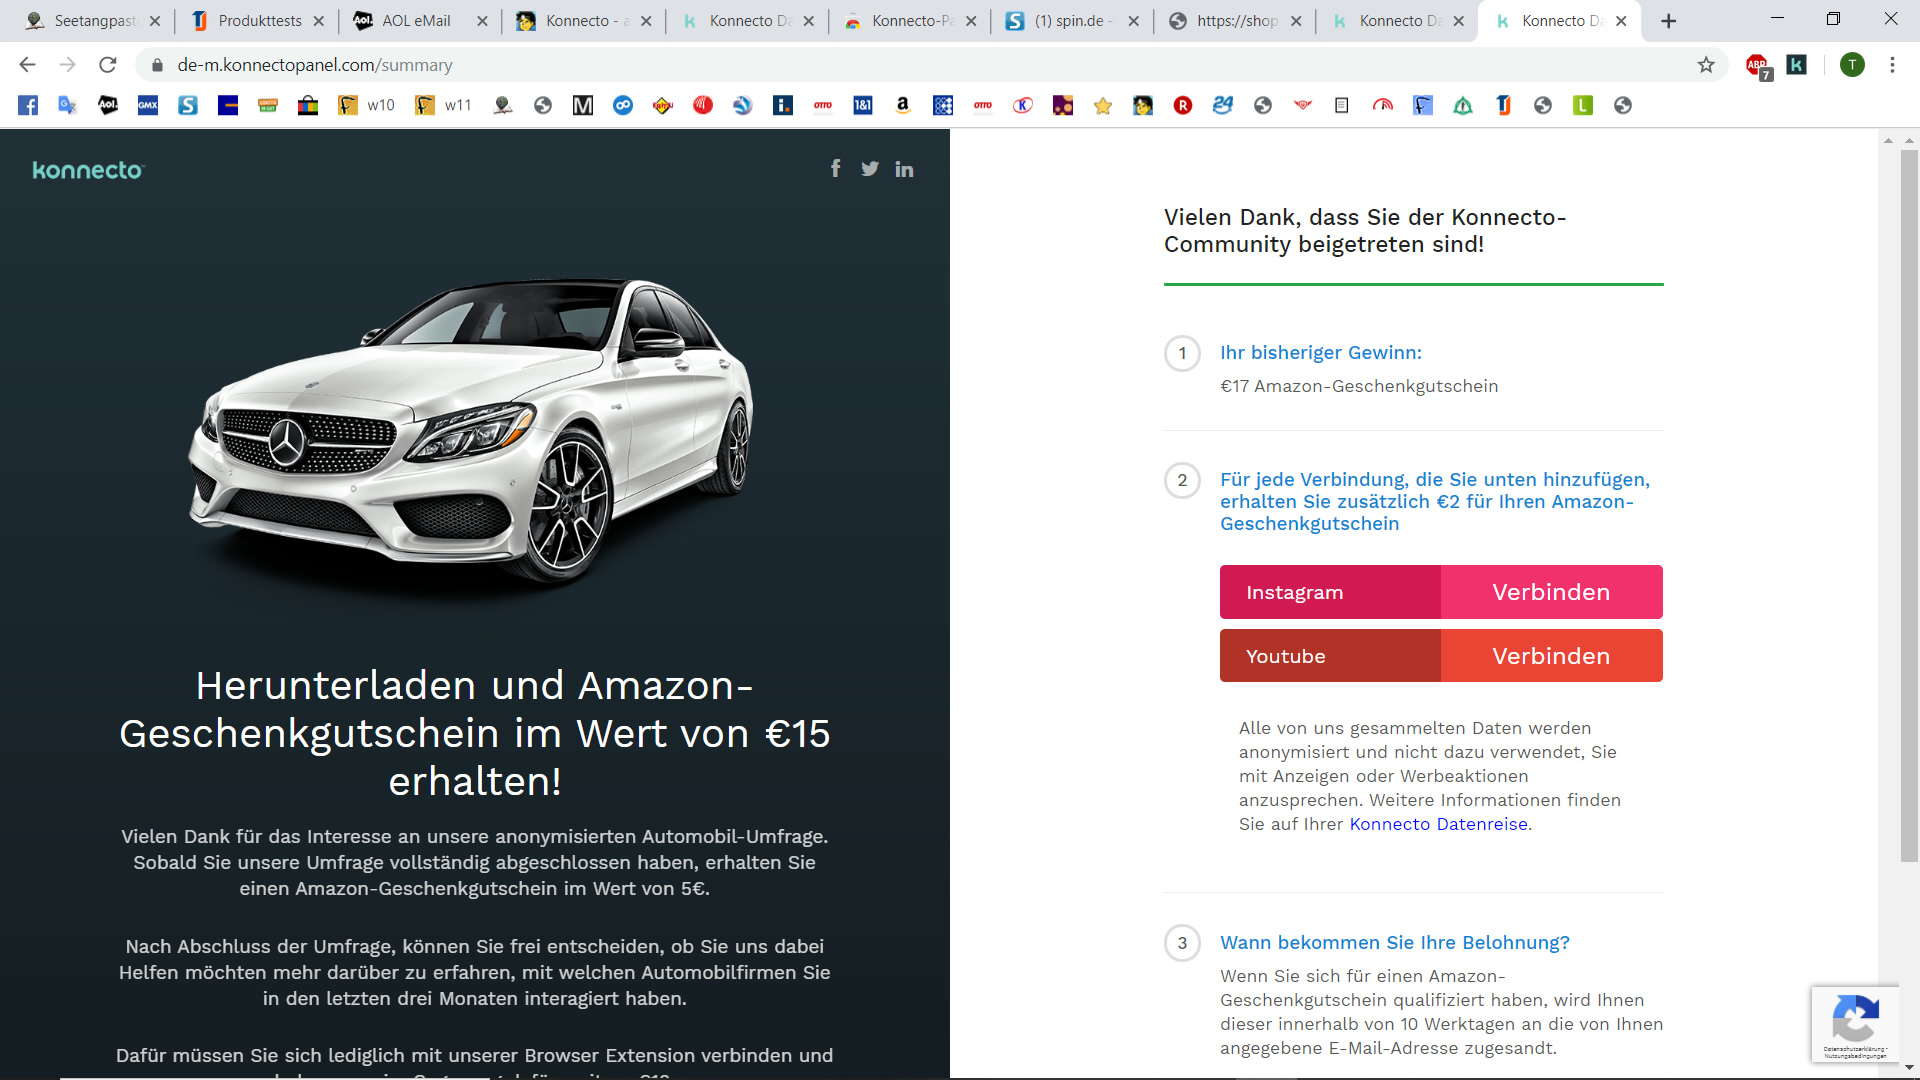The height and width of the screenshot is (1080, 1920).
Task: Click the 'Ihr bisheriger Gewinn:' heading
Action: (x=1320, y=353)
